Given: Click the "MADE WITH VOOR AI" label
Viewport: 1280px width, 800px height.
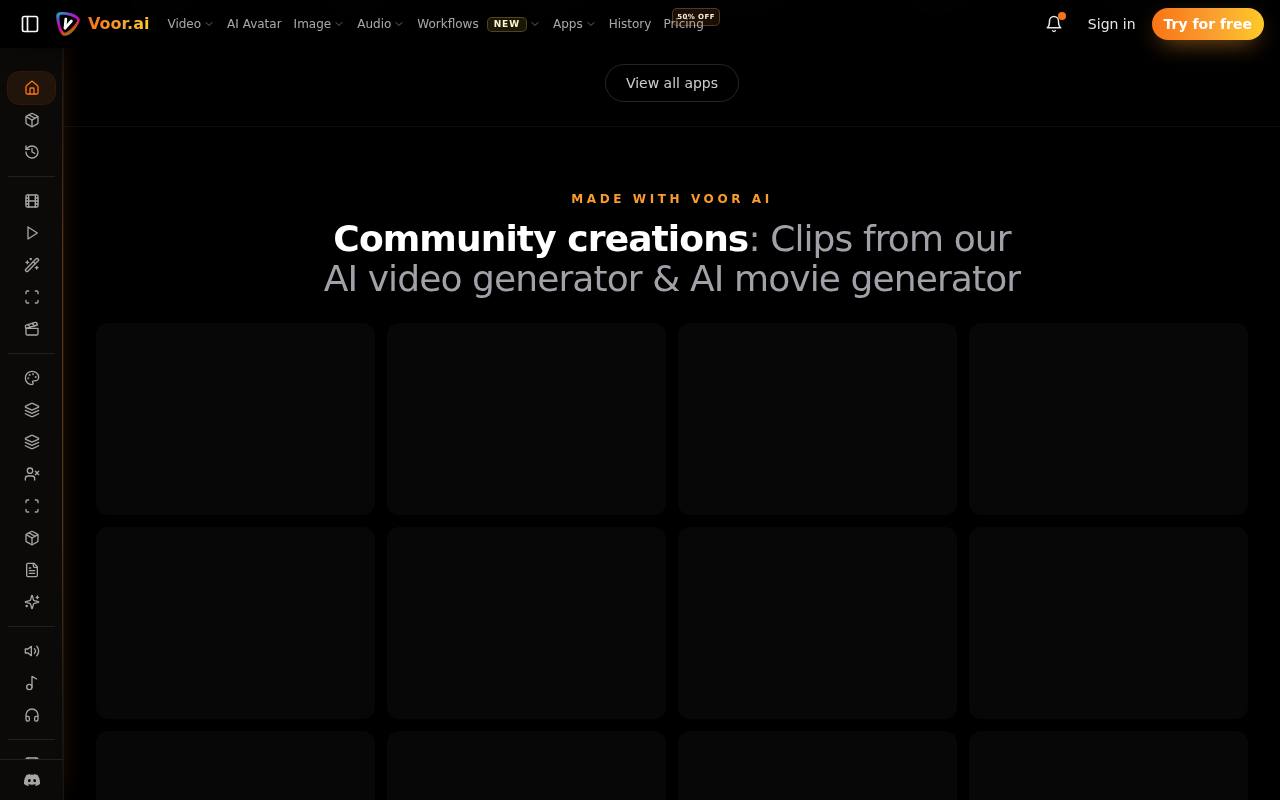Looking at the screenshot, I should point(672,199).
